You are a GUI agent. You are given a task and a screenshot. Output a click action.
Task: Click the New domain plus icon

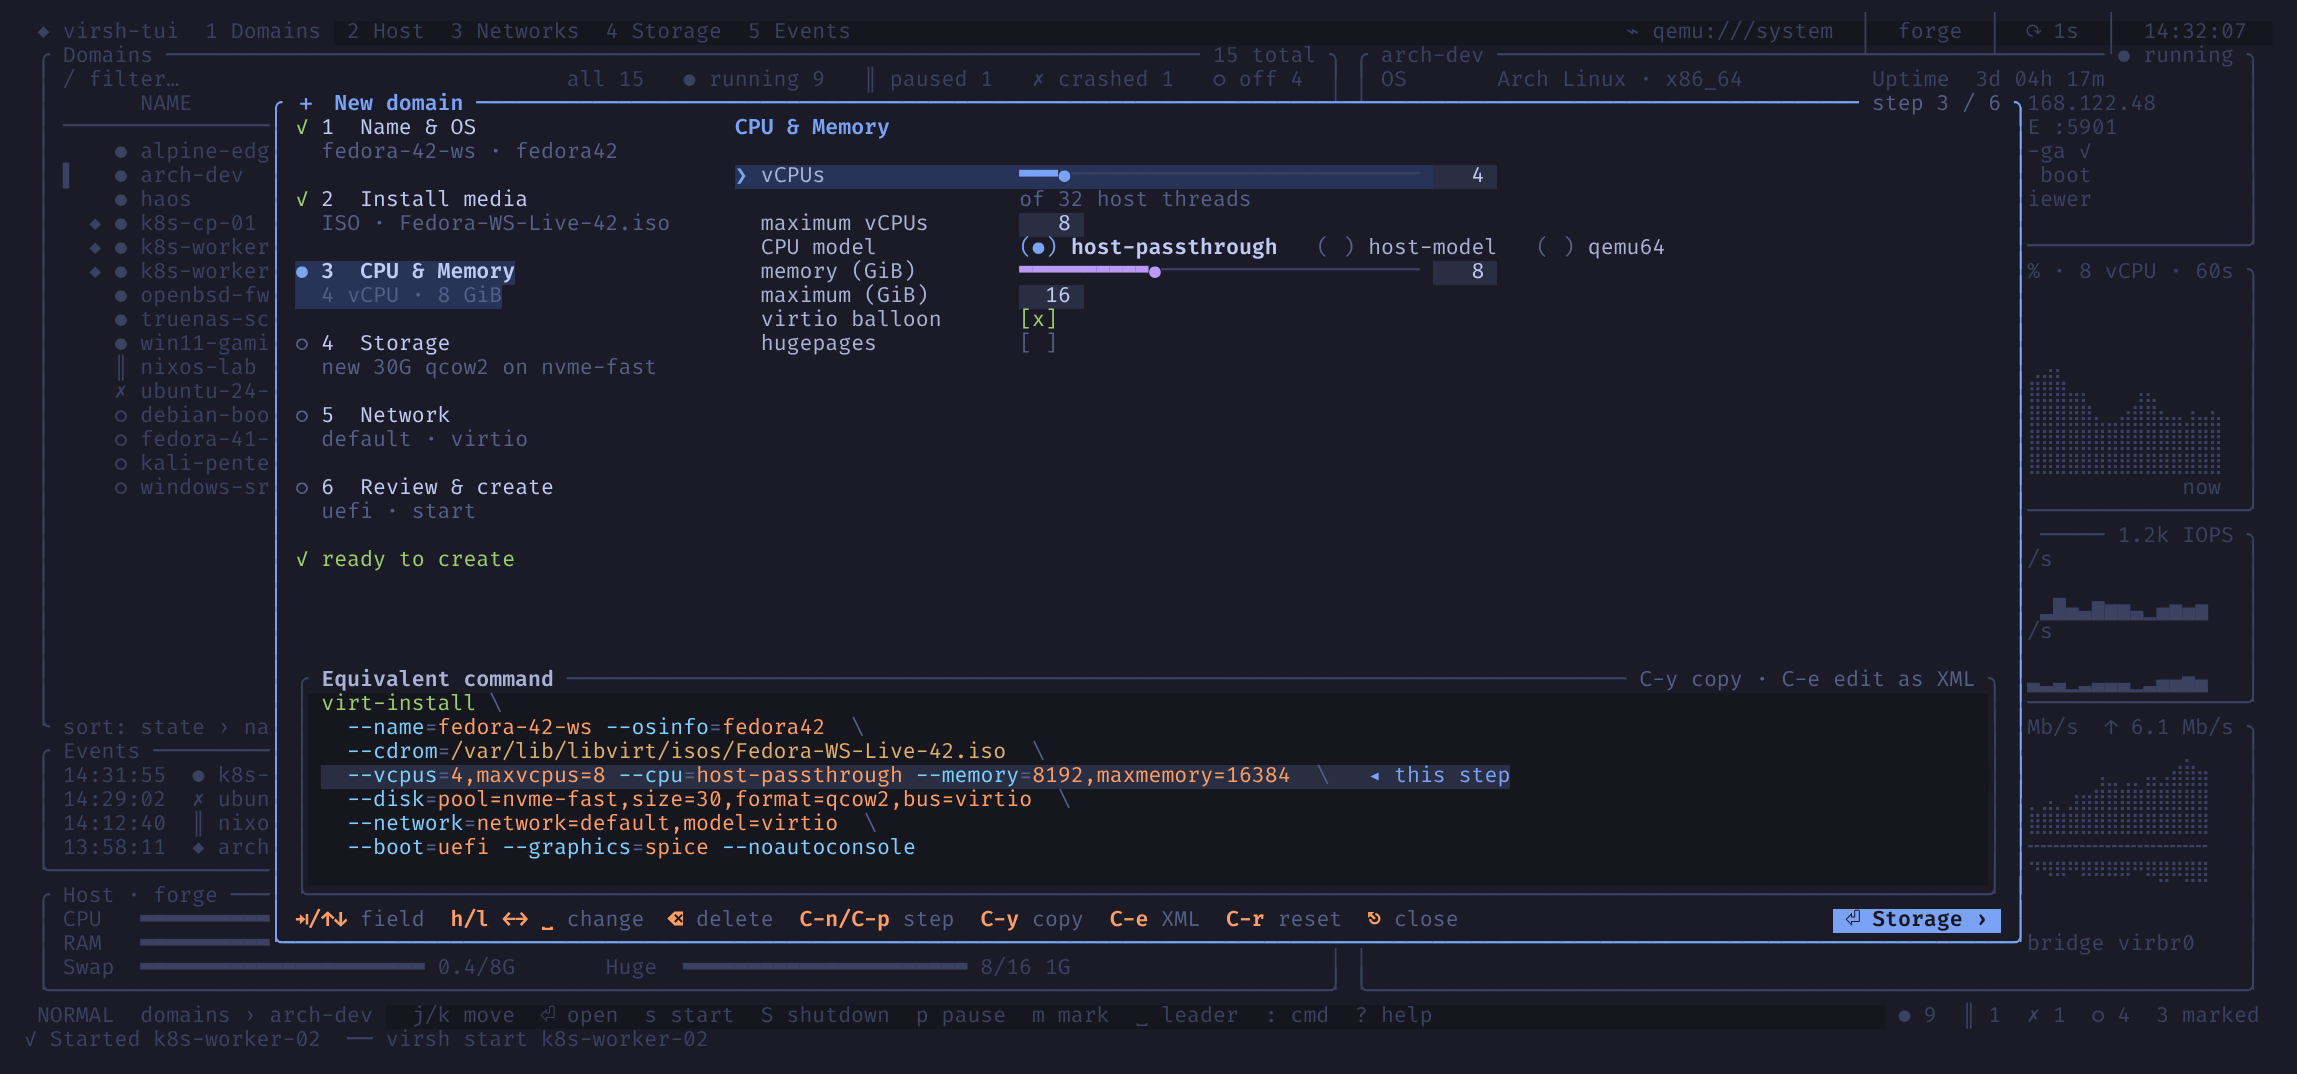pos(306,103)
